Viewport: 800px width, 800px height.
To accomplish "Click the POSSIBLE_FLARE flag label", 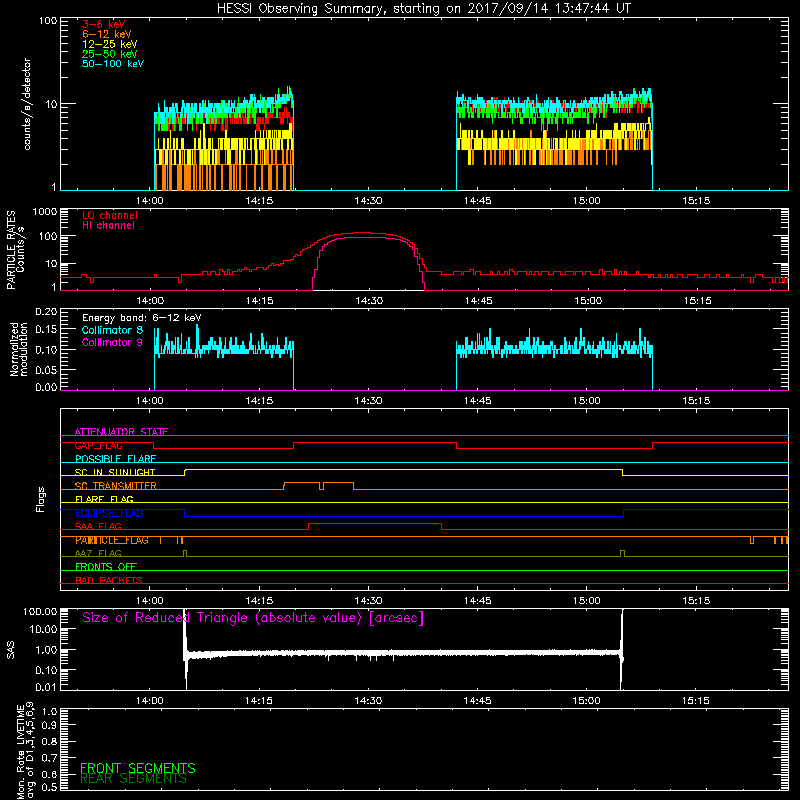I will 115,459.
